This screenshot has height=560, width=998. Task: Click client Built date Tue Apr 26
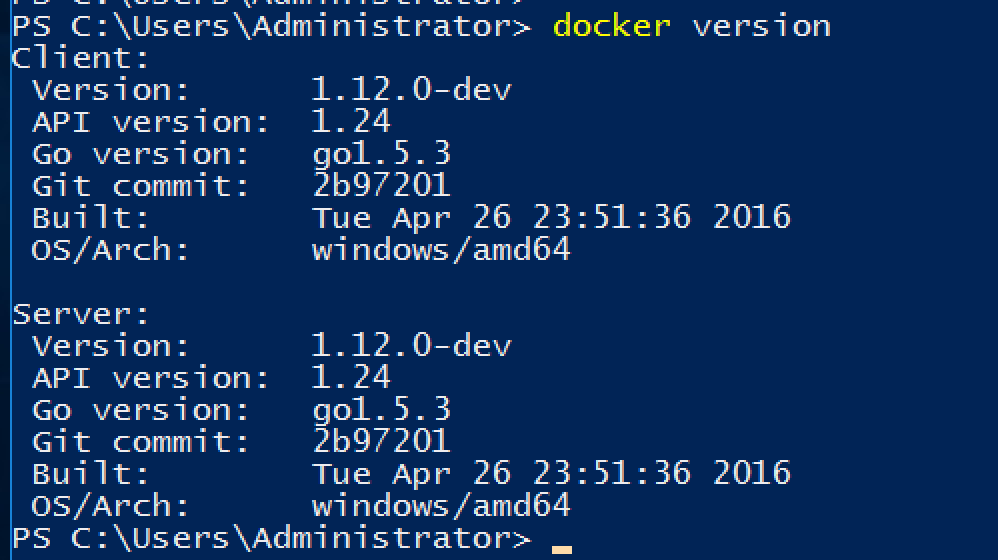point(411,218)
